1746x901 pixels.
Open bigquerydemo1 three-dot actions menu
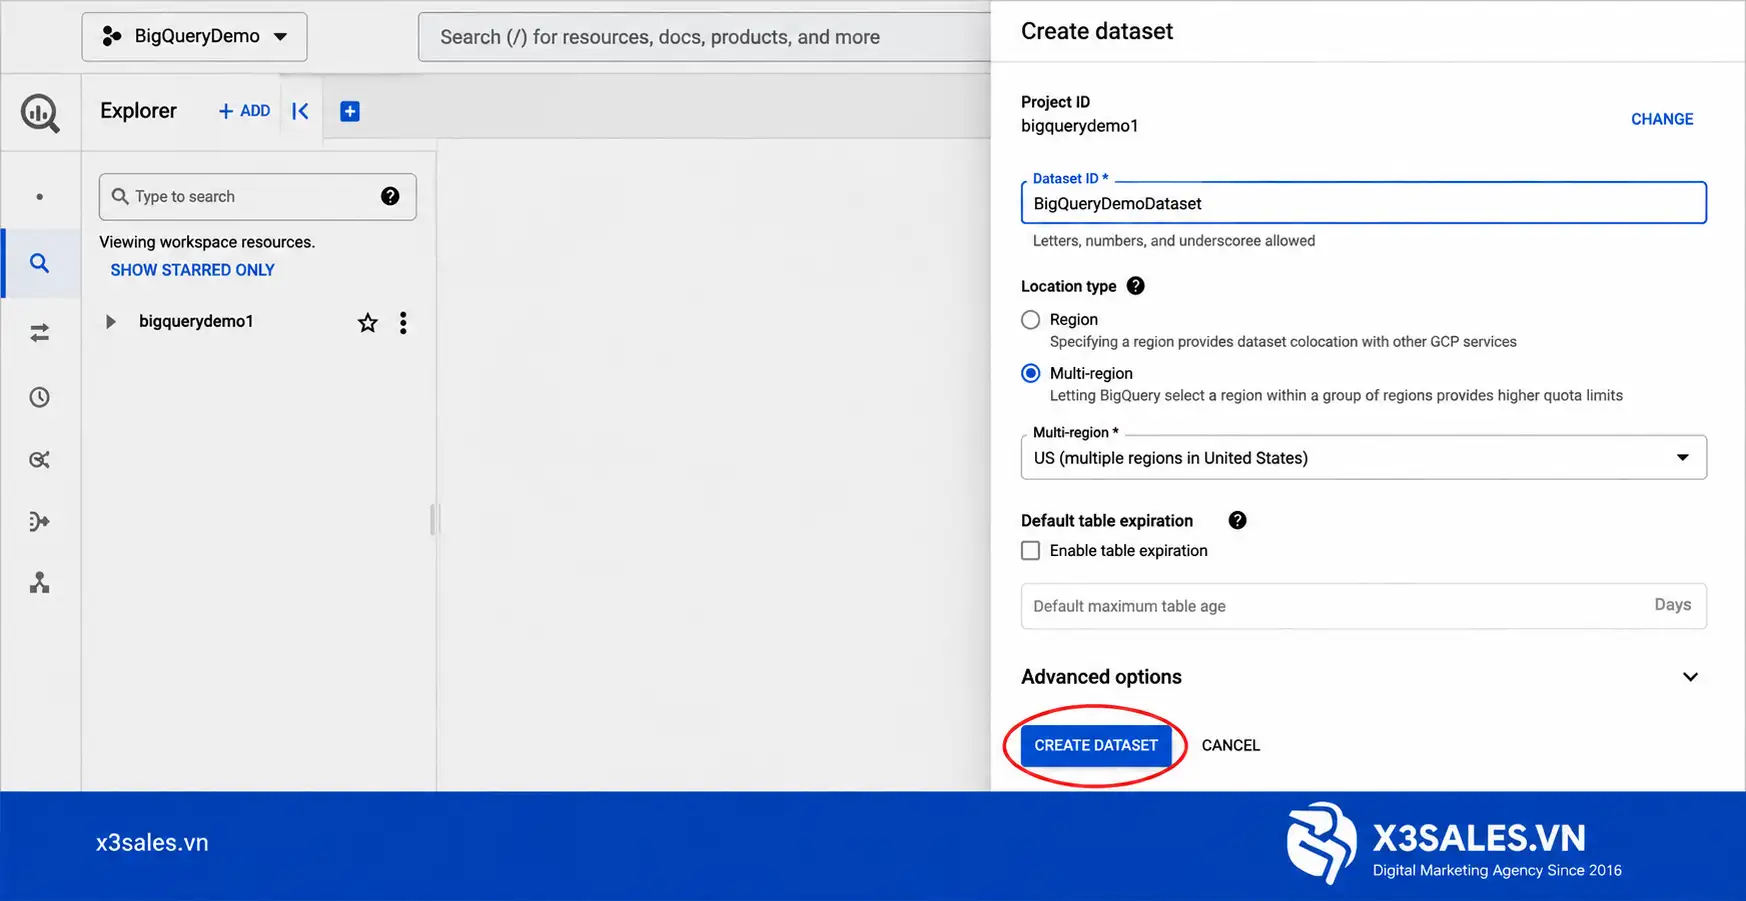click(403, 322)
